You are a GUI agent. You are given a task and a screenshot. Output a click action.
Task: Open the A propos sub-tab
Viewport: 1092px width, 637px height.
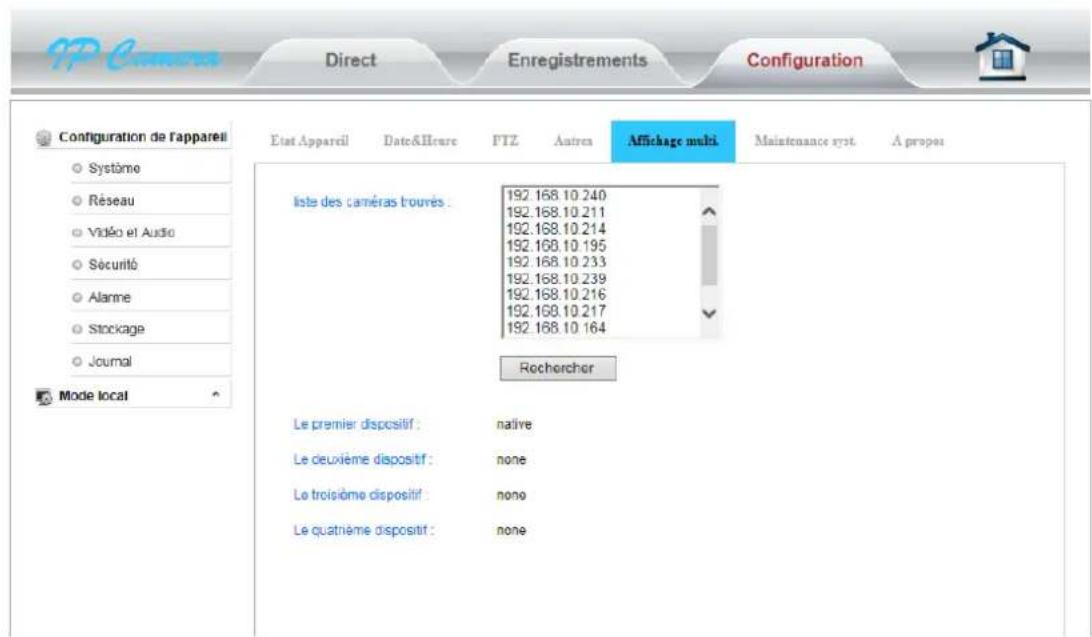point(918,141)
